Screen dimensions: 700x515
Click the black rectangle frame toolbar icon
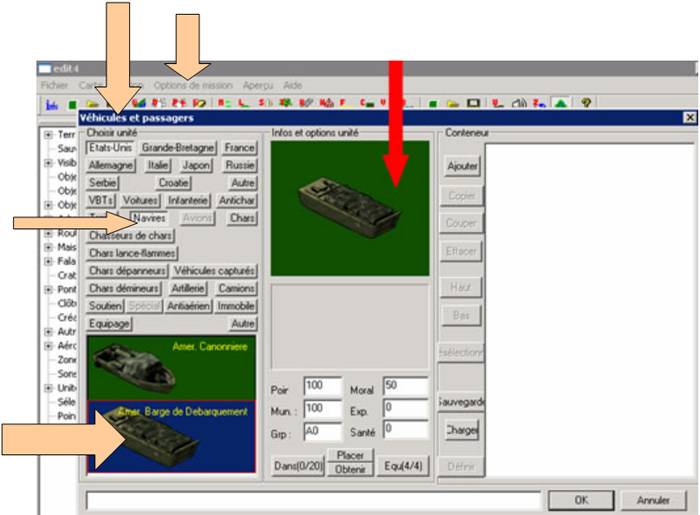474,103
